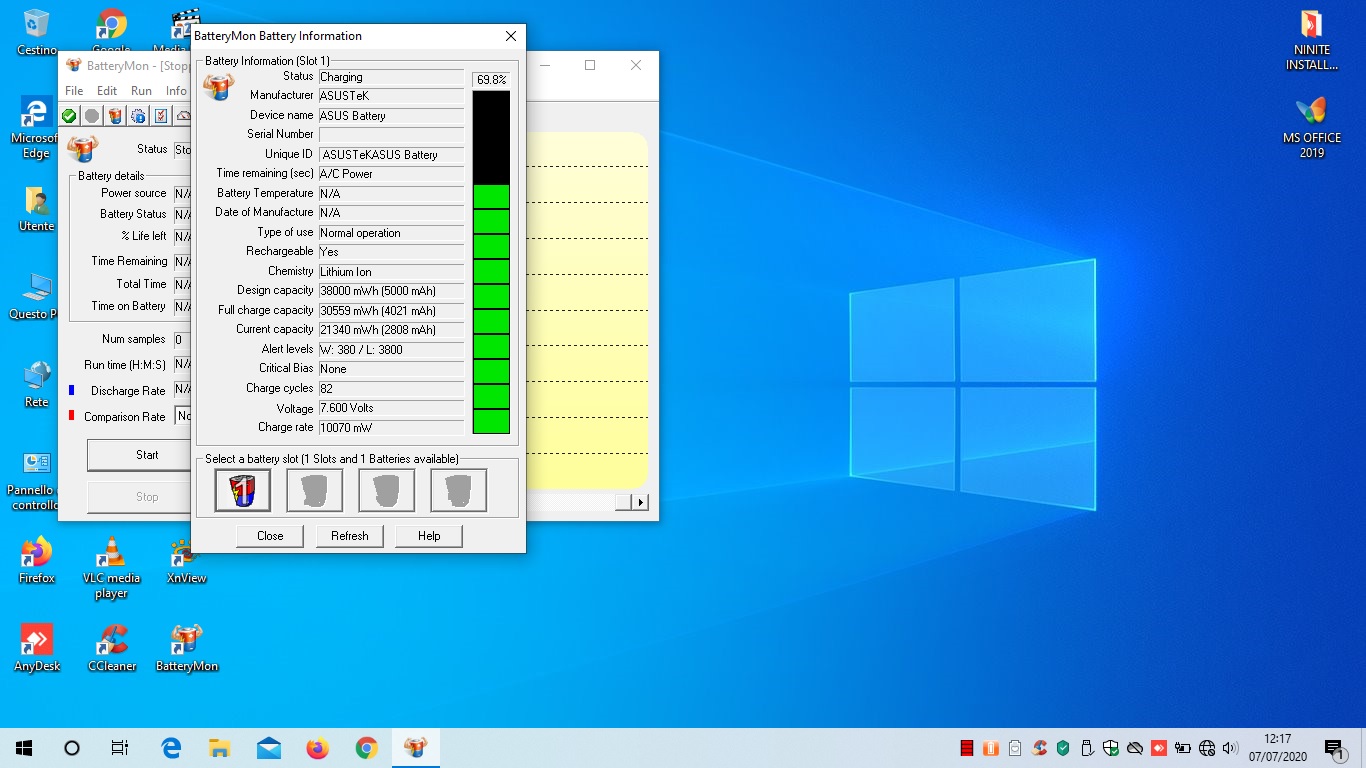
Task: Open Windows Security from the tray
Action: (x=1111, y=748)
